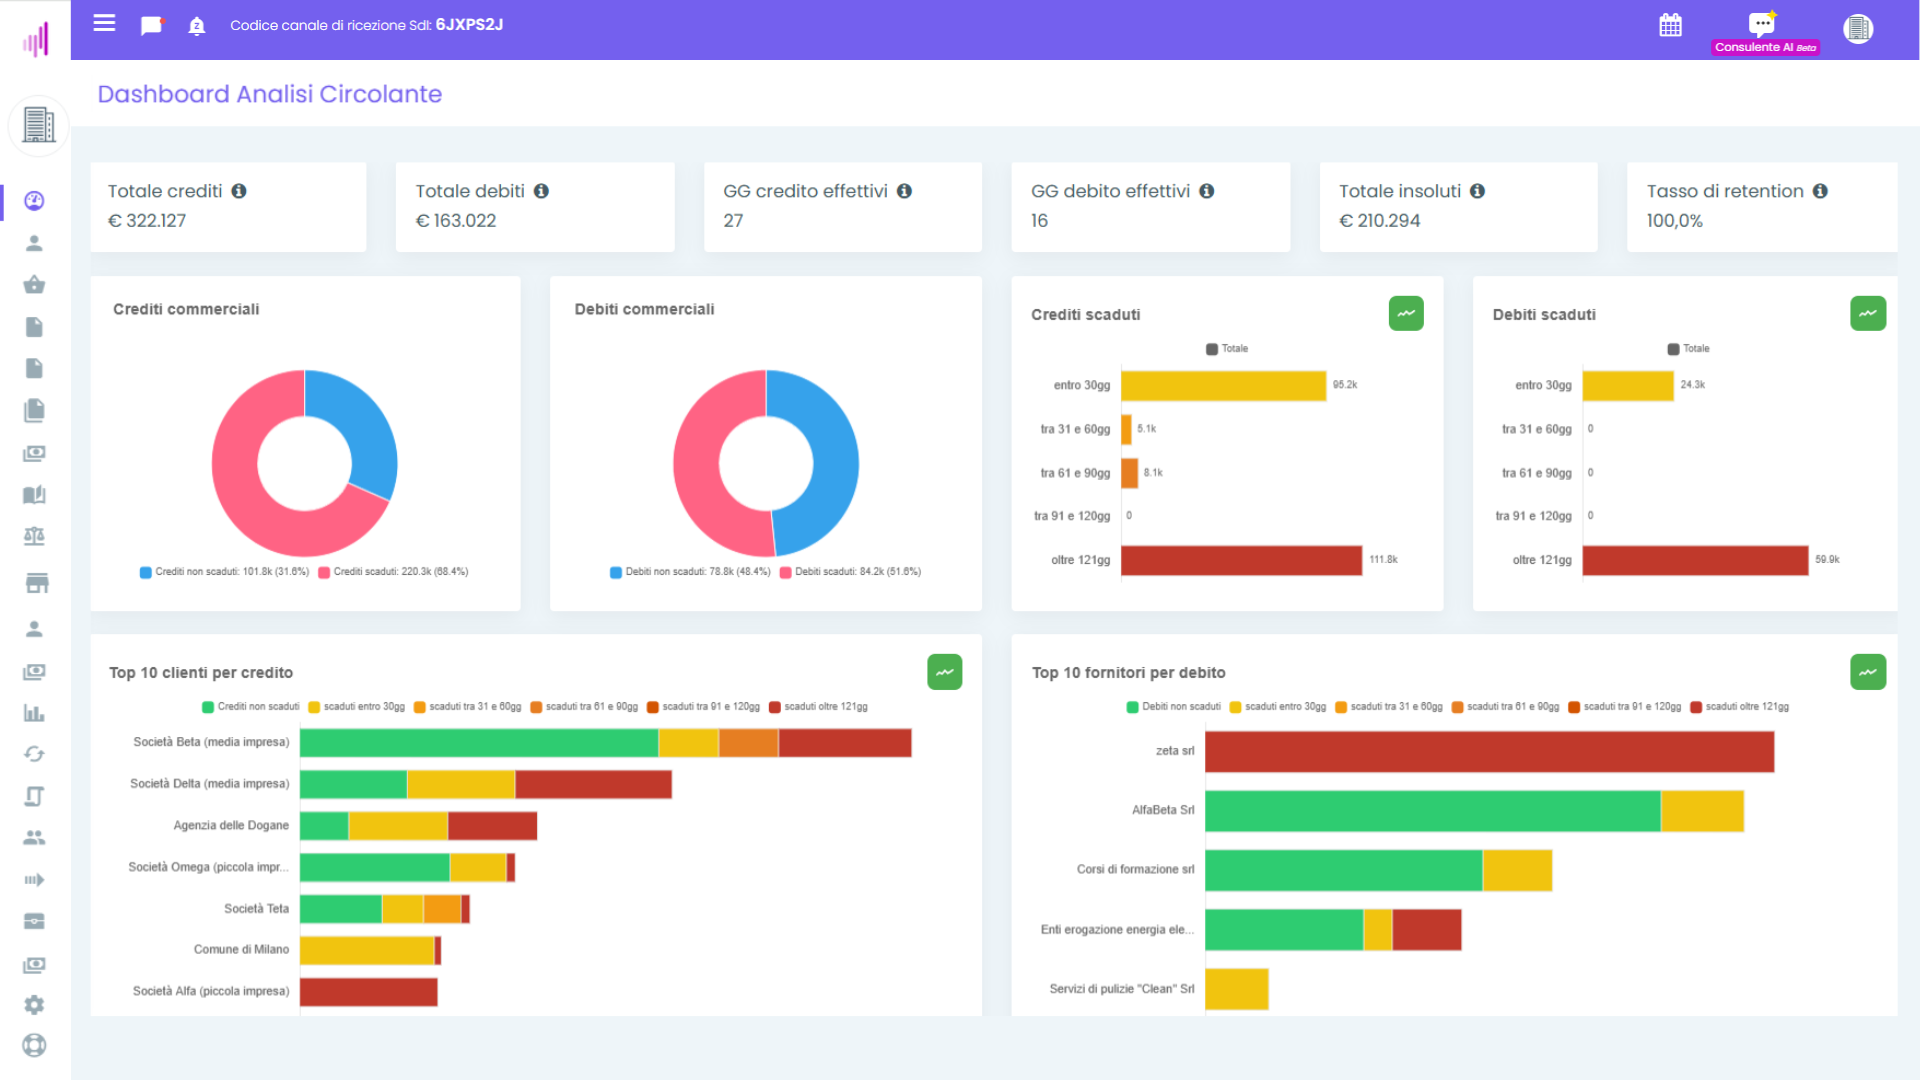Viewport: 1920px width, 1080px height.
Task: Show info tooltip on Tasso di retention card
Action: click(x=1821, y=190)
